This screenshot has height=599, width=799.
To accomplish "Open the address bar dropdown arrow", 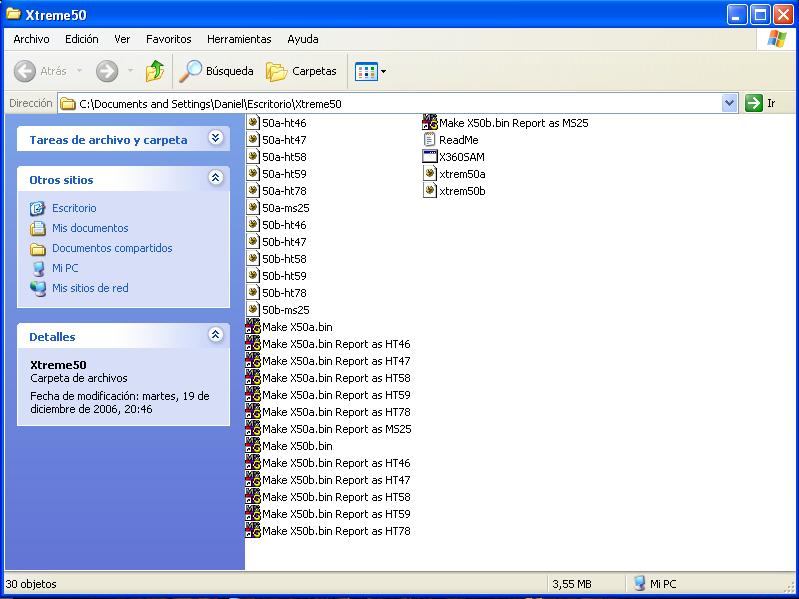I will click(x=729, y=103).
